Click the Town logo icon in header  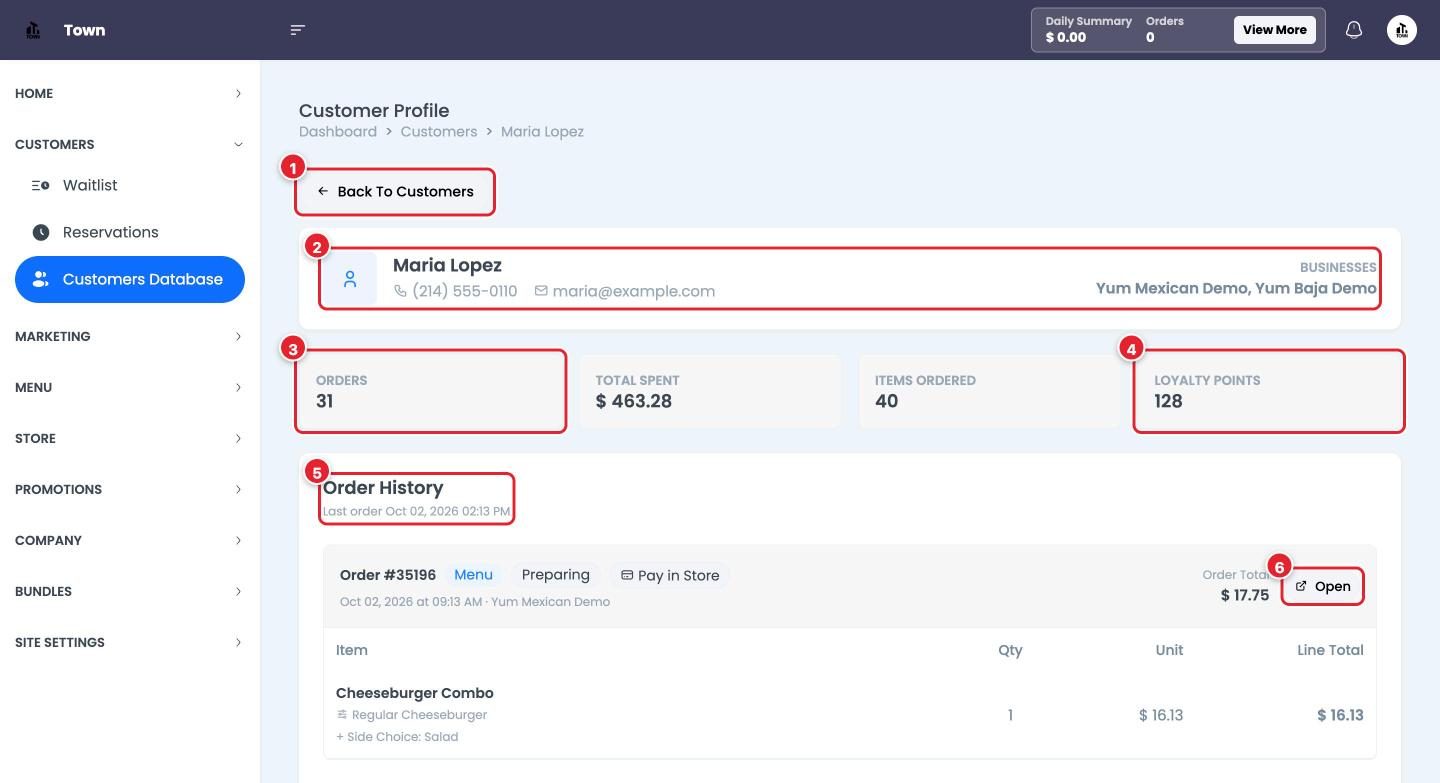click(x=33, y=30)
